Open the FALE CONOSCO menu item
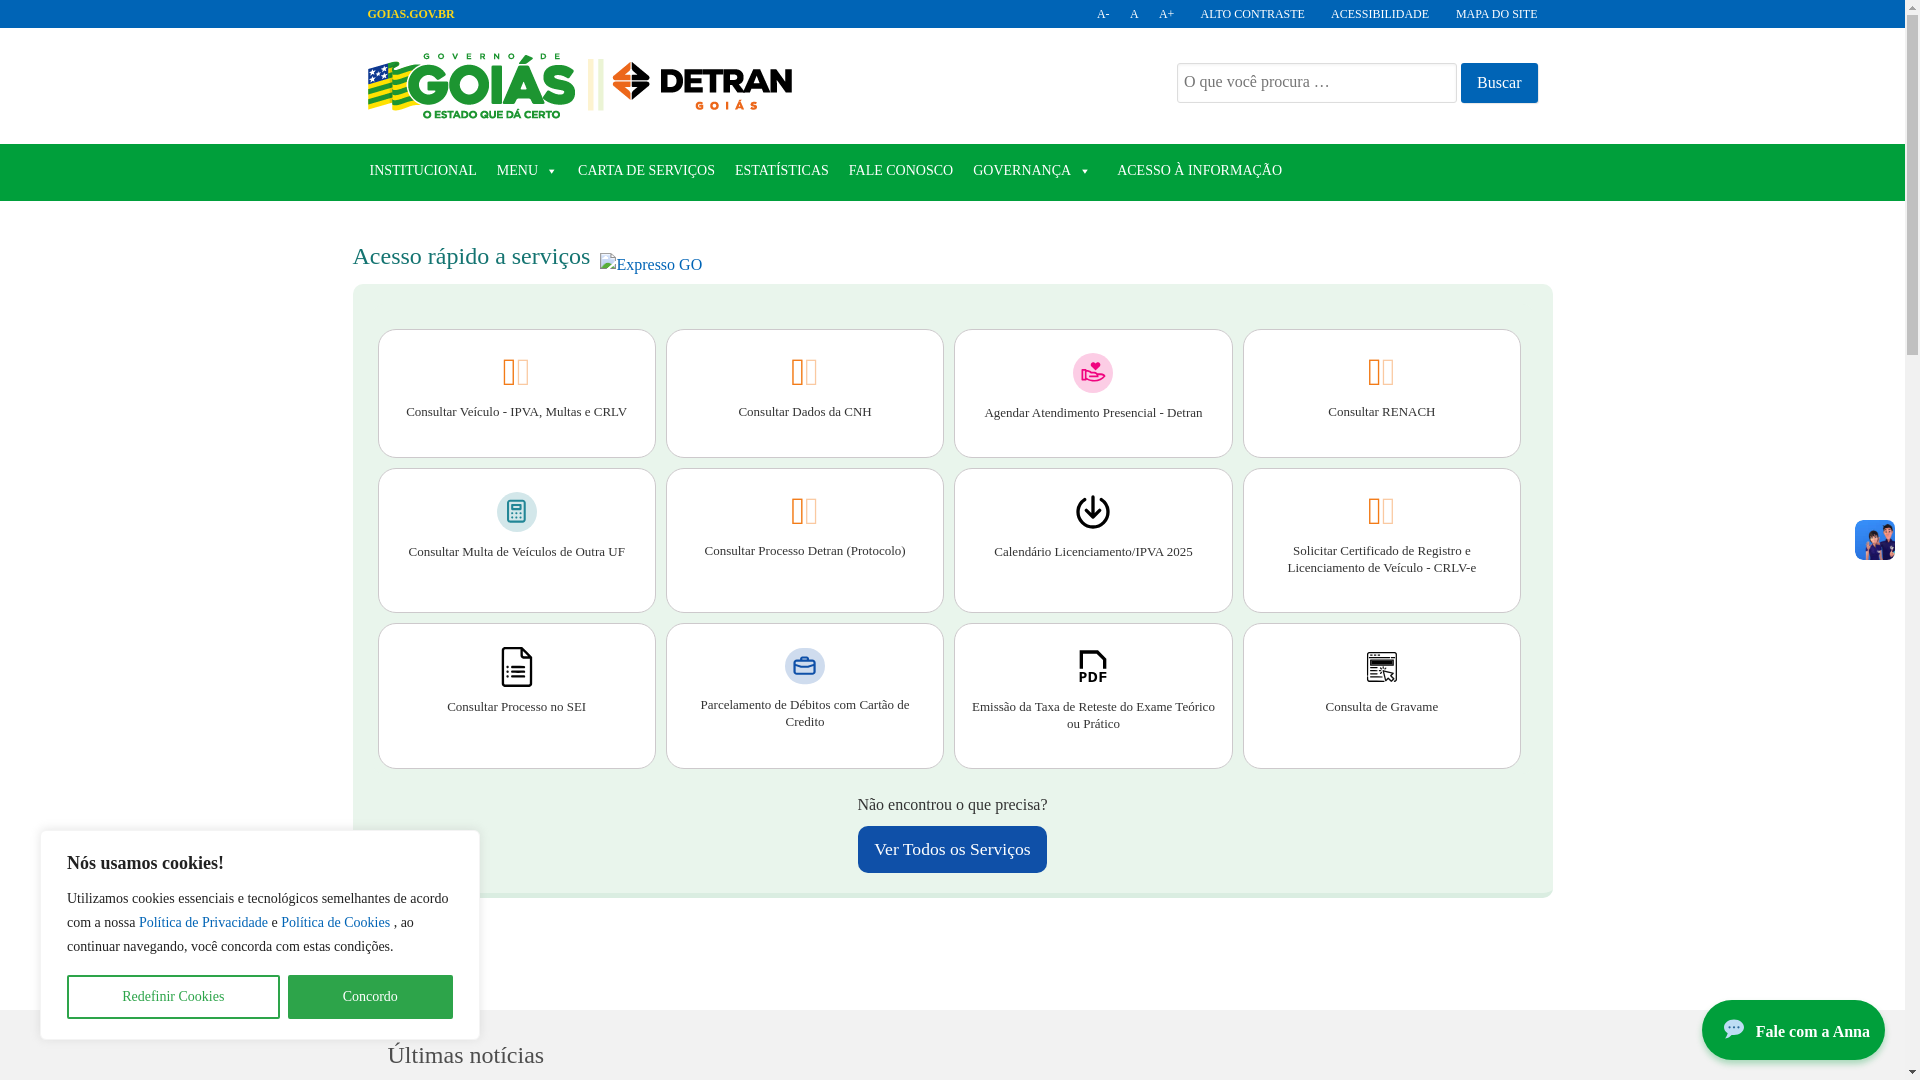 (900, 171)
